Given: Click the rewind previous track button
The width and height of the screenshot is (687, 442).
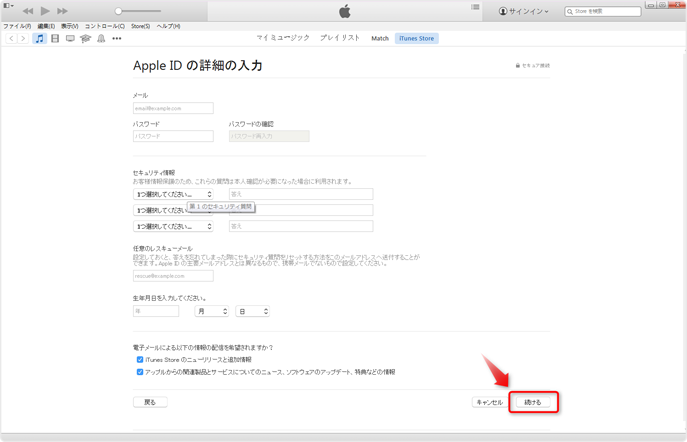Looking at the screenshot, I should pos(28,11).
